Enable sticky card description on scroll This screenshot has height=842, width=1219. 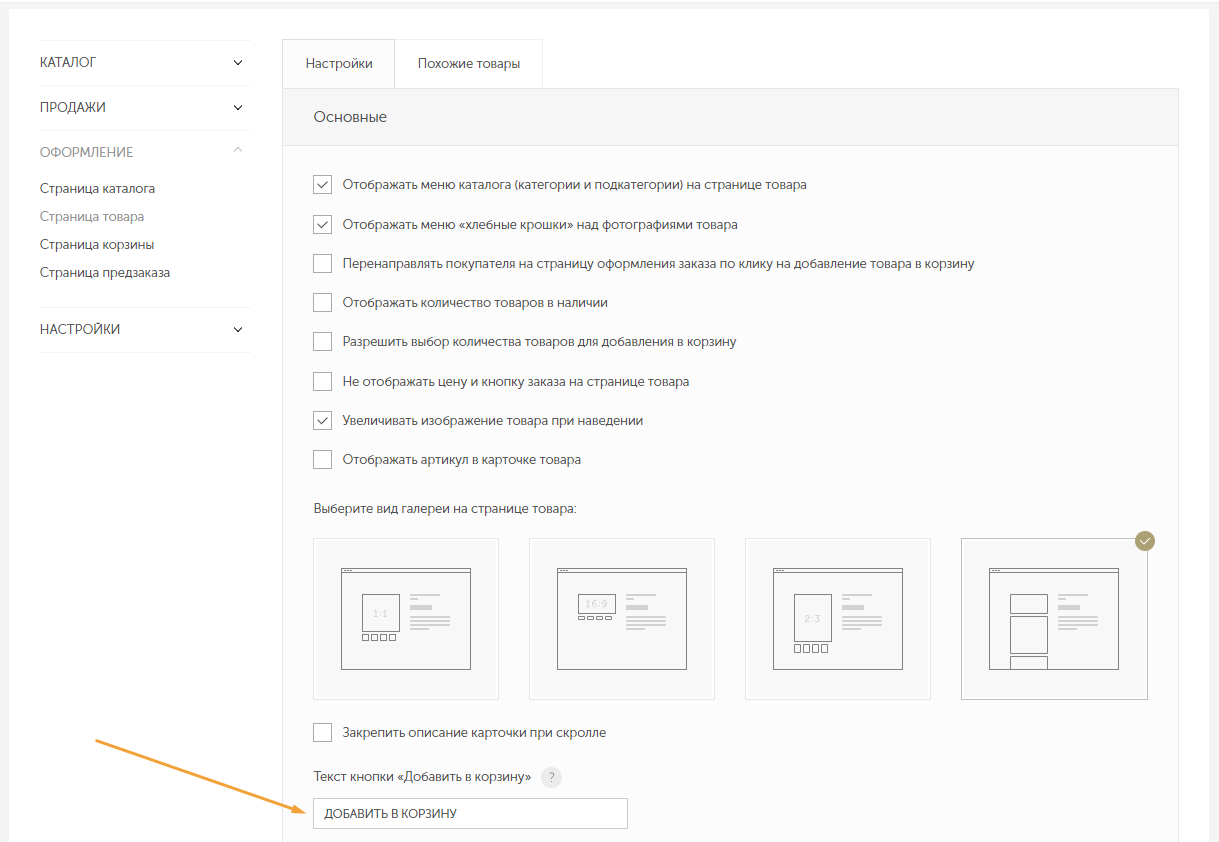pos(322,732)
